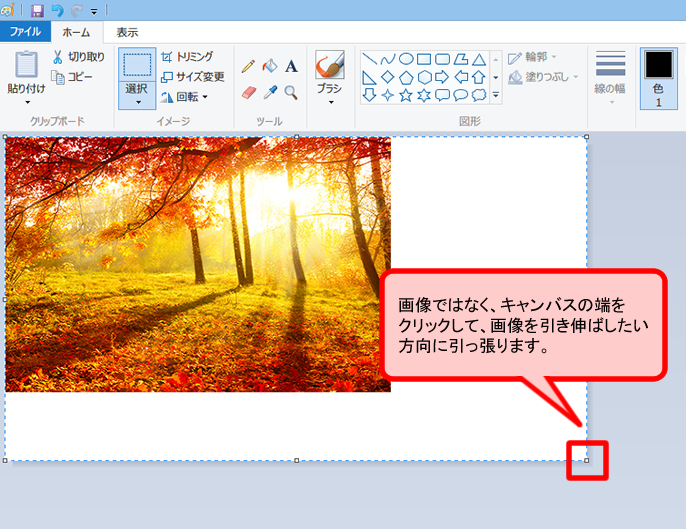Expand the ブラシ brush type dropdown
This screenshot has height=529, width=686.
pyautogui.click(x=330, y=102)
